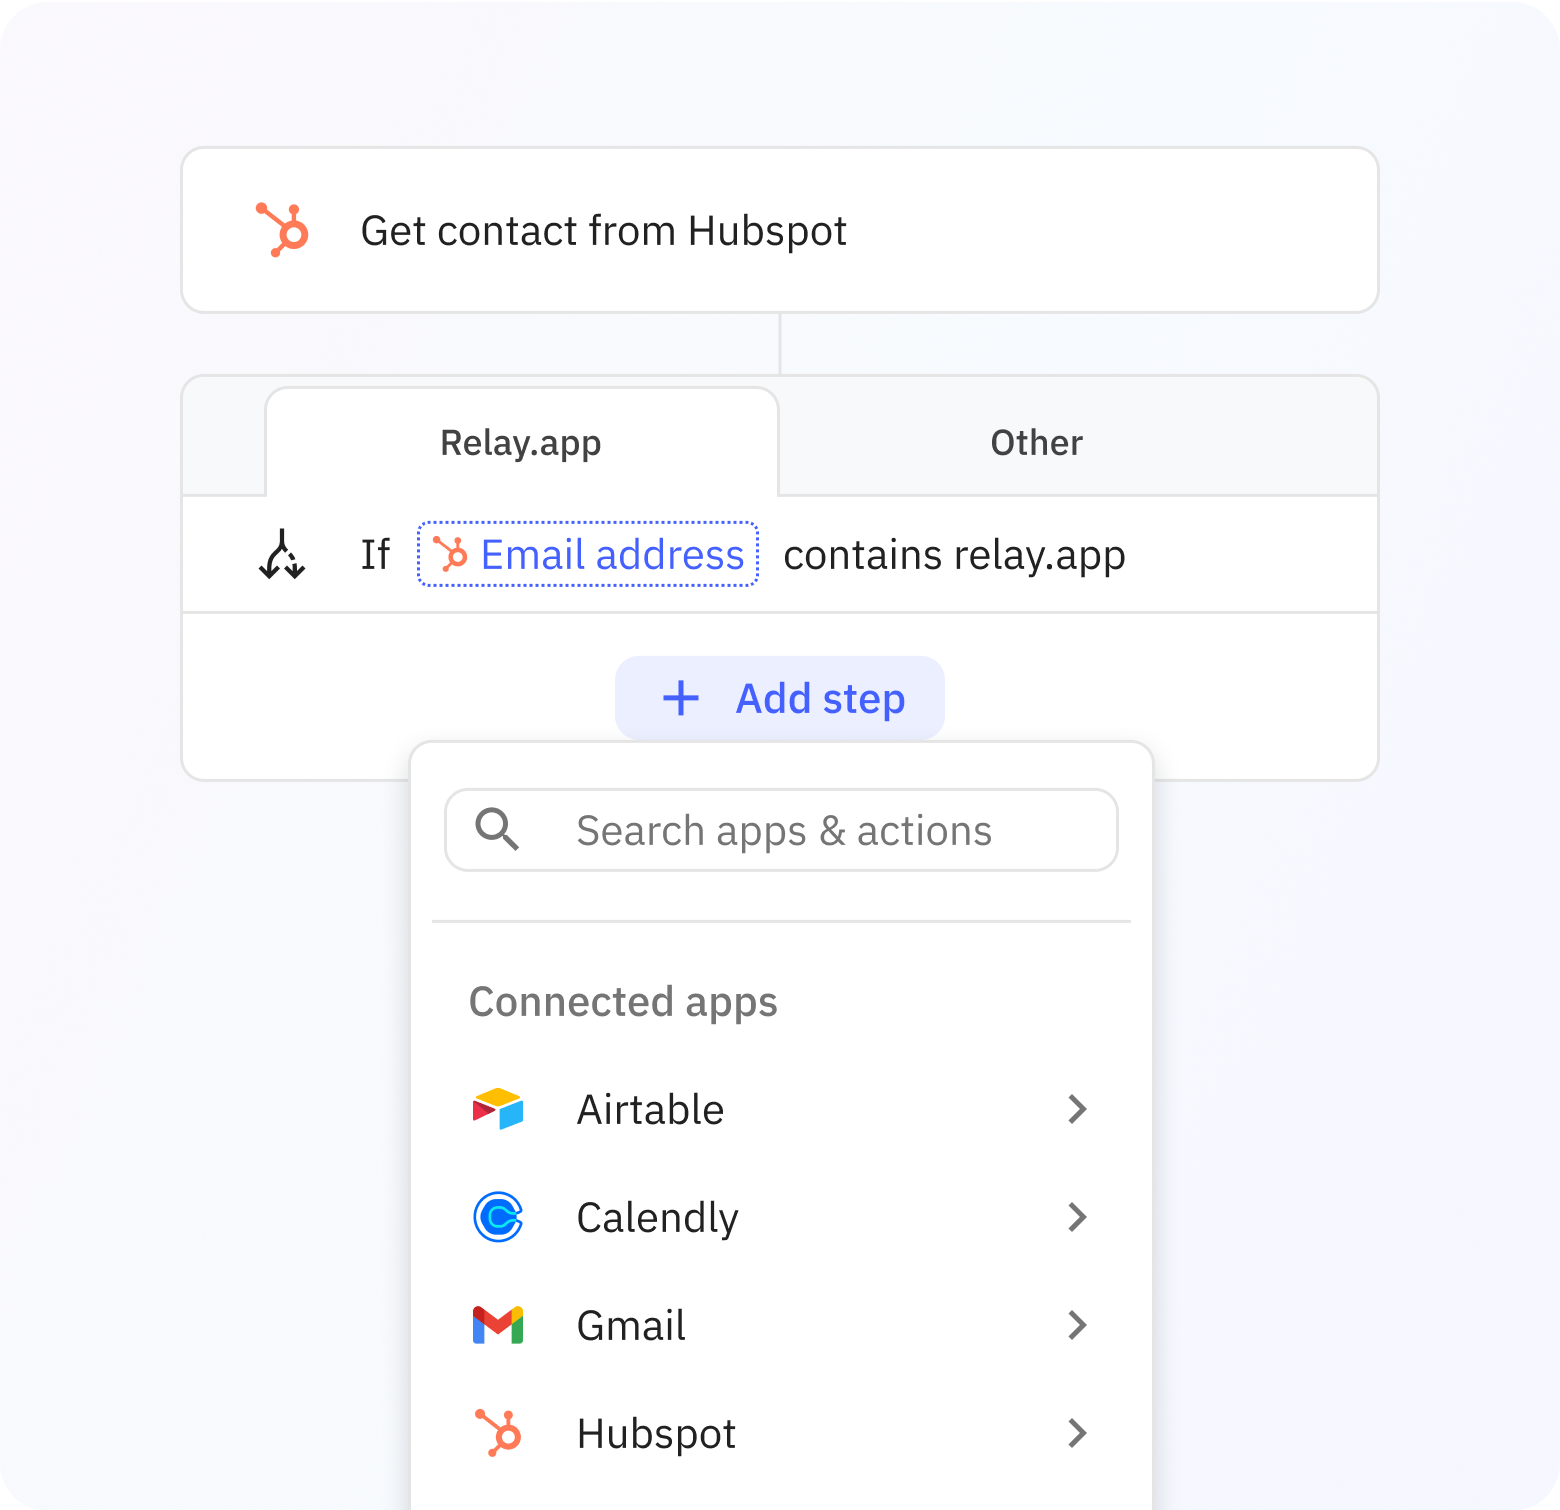Select the Airtable app icon

[497, 1109]
